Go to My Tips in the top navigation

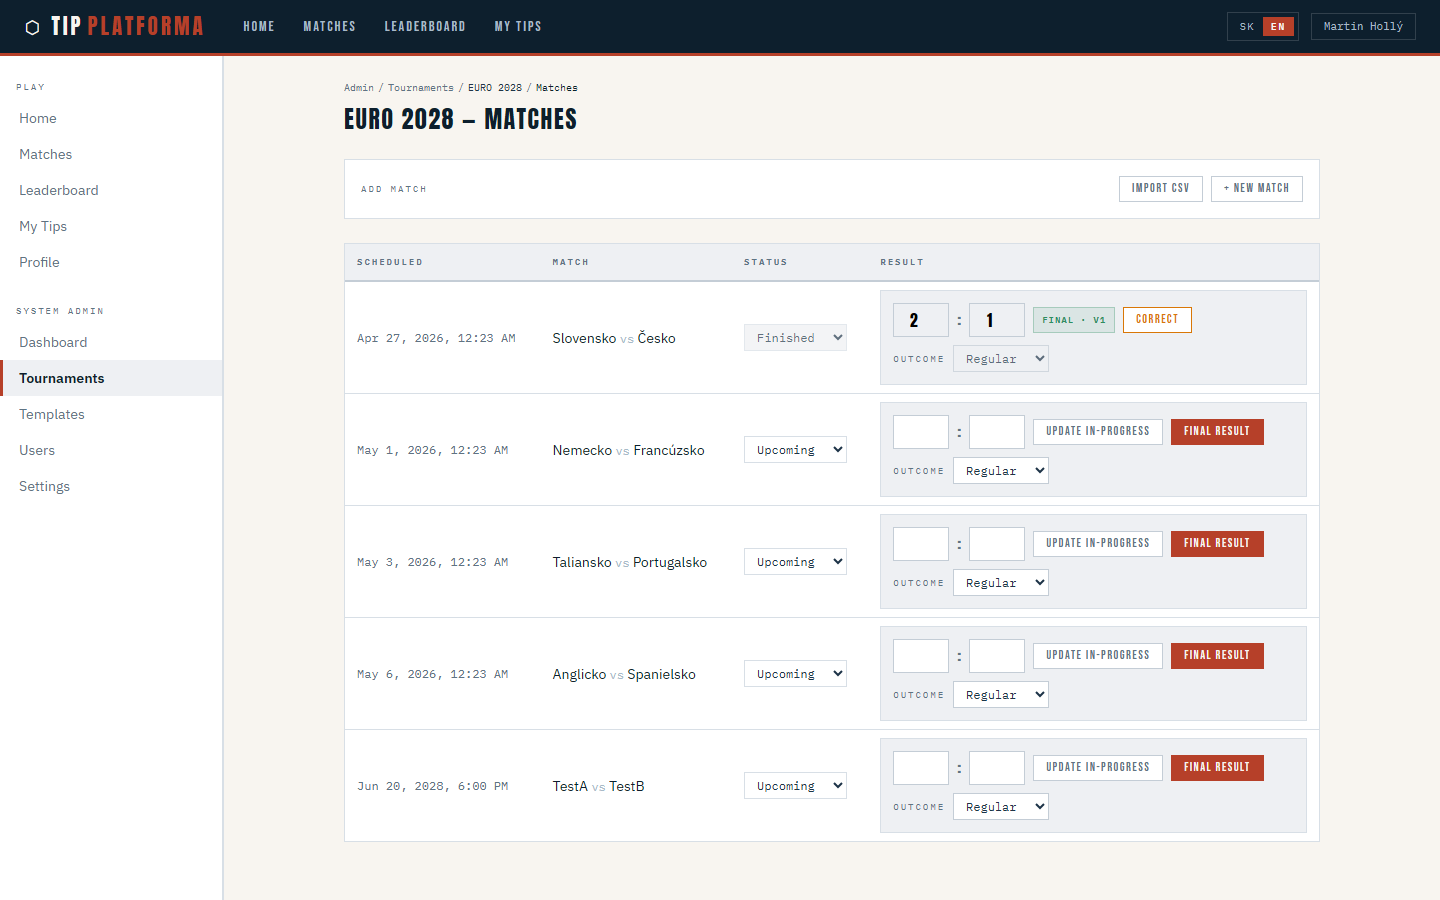pyautogui.click(x=517, y=27)
